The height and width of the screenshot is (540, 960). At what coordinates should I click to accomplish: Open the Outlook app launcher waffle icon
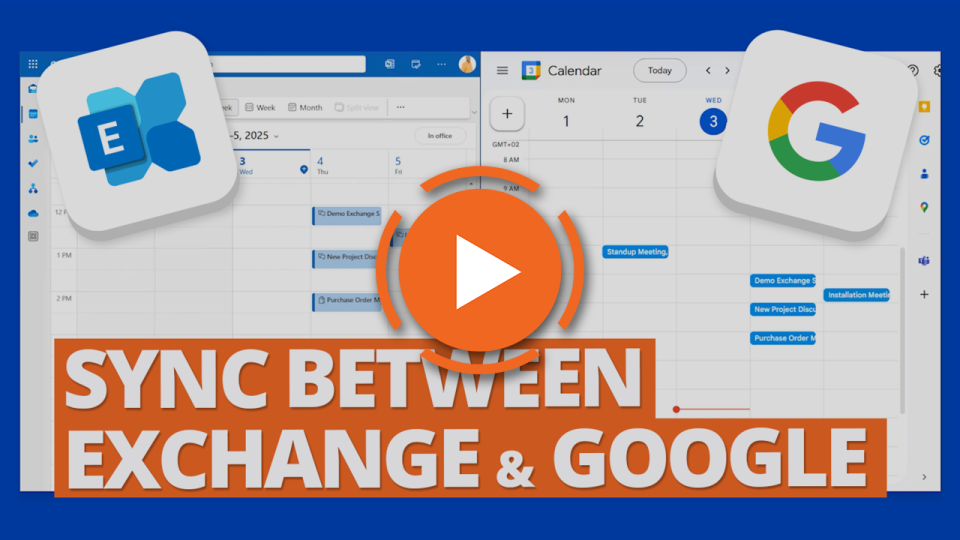click(x=33, y=64)
